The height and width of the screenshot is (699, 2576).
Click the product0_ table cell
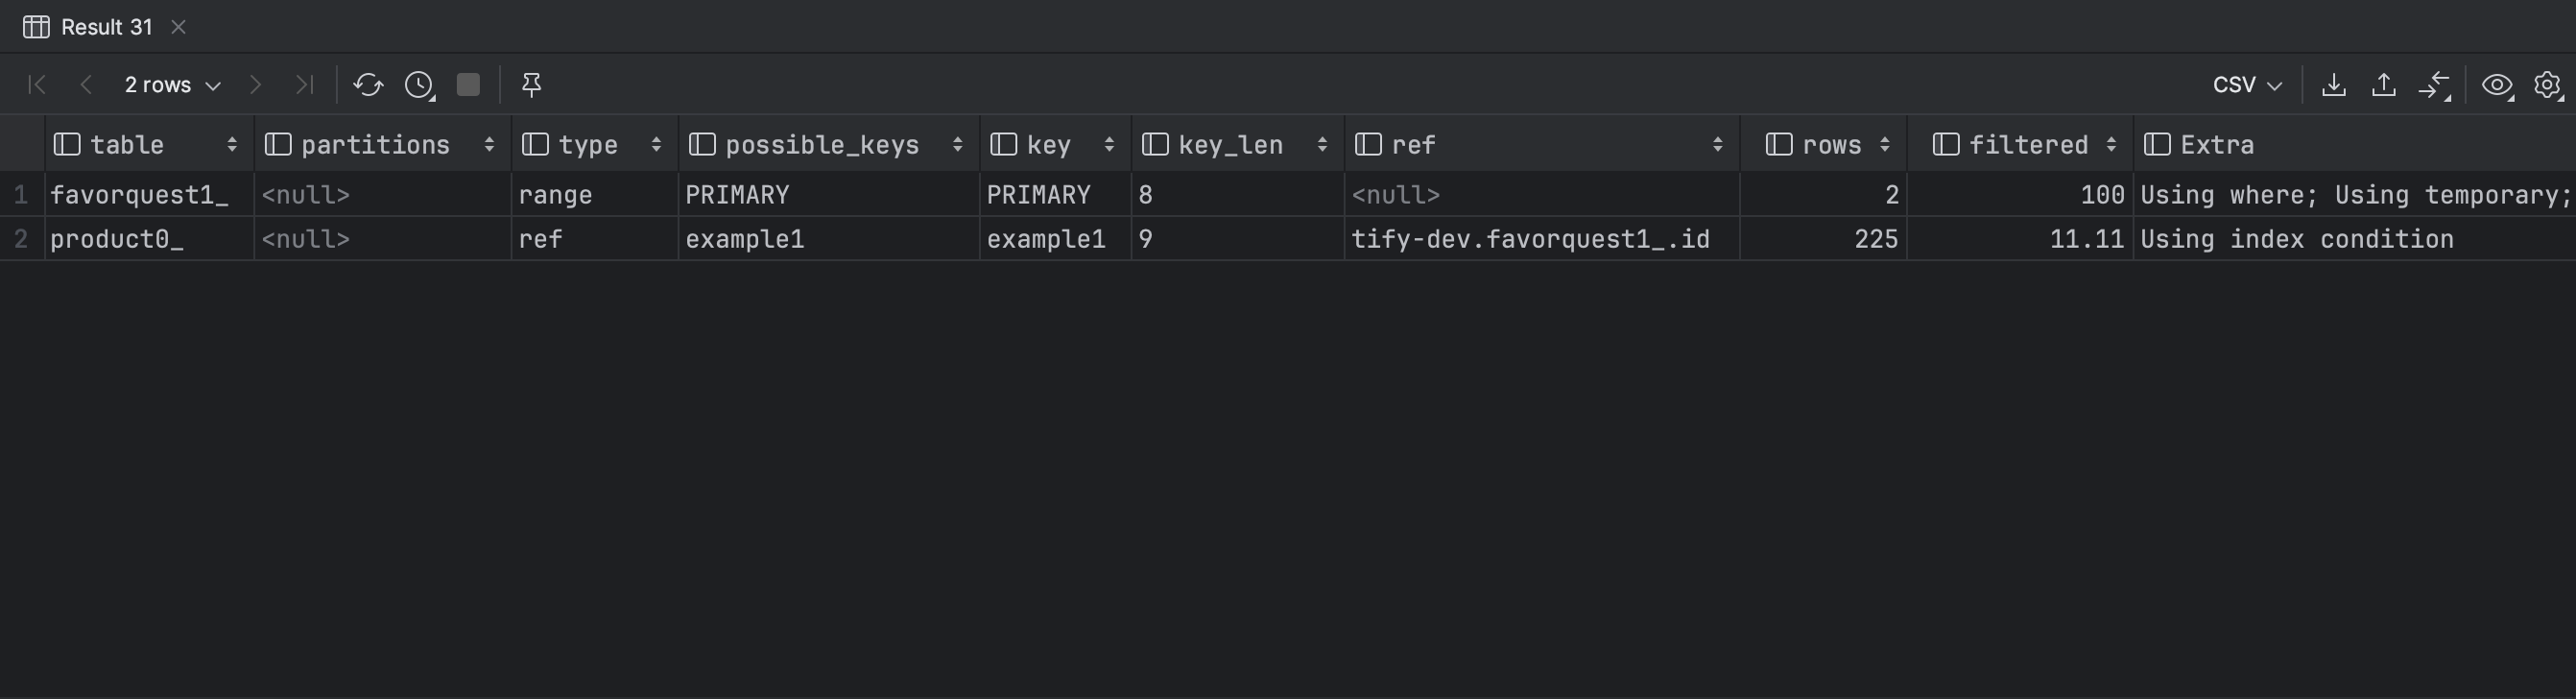(x=149, y=239)
